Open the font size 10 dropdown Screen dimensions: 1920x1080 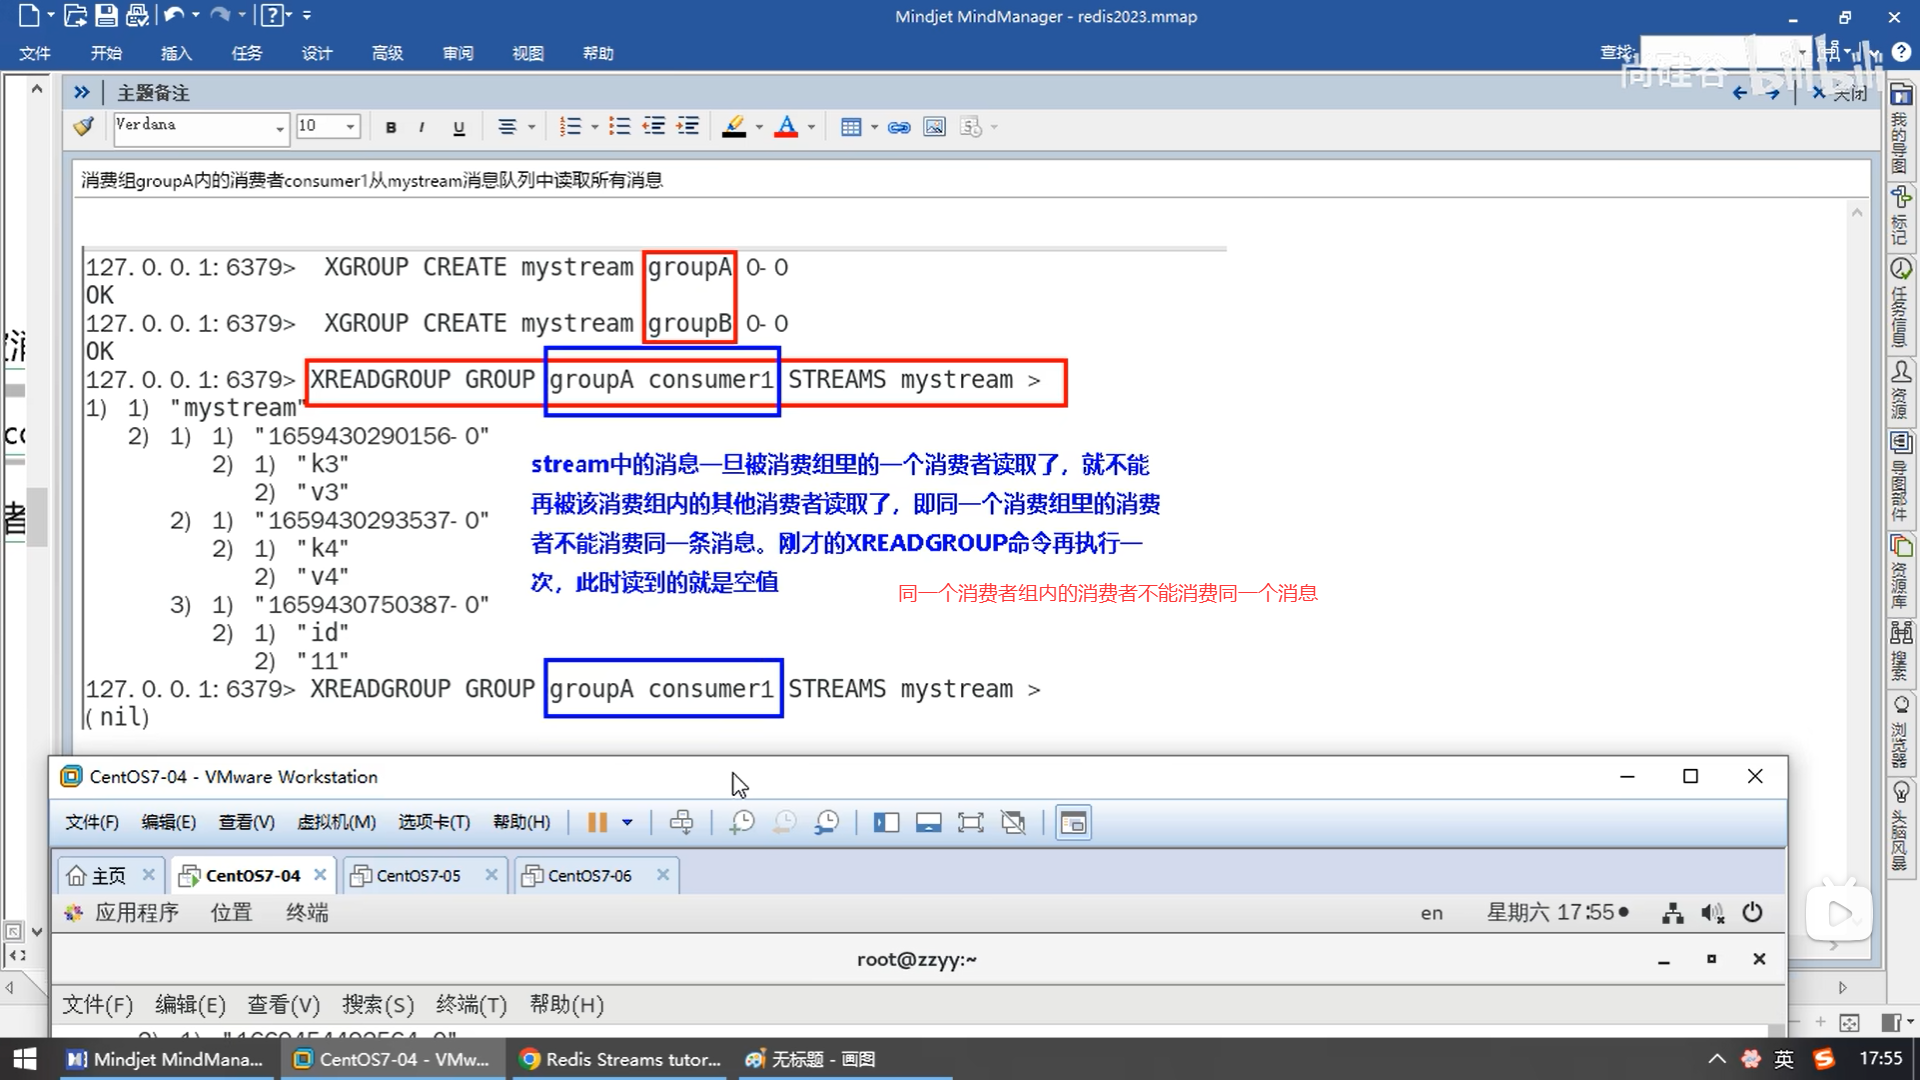350,127
